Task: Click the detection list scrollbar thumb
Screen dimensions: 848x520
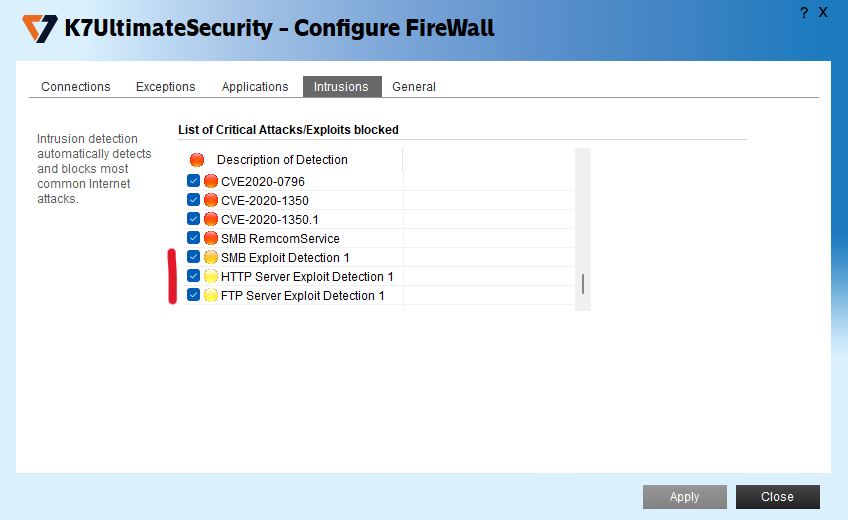Action: 583,284
